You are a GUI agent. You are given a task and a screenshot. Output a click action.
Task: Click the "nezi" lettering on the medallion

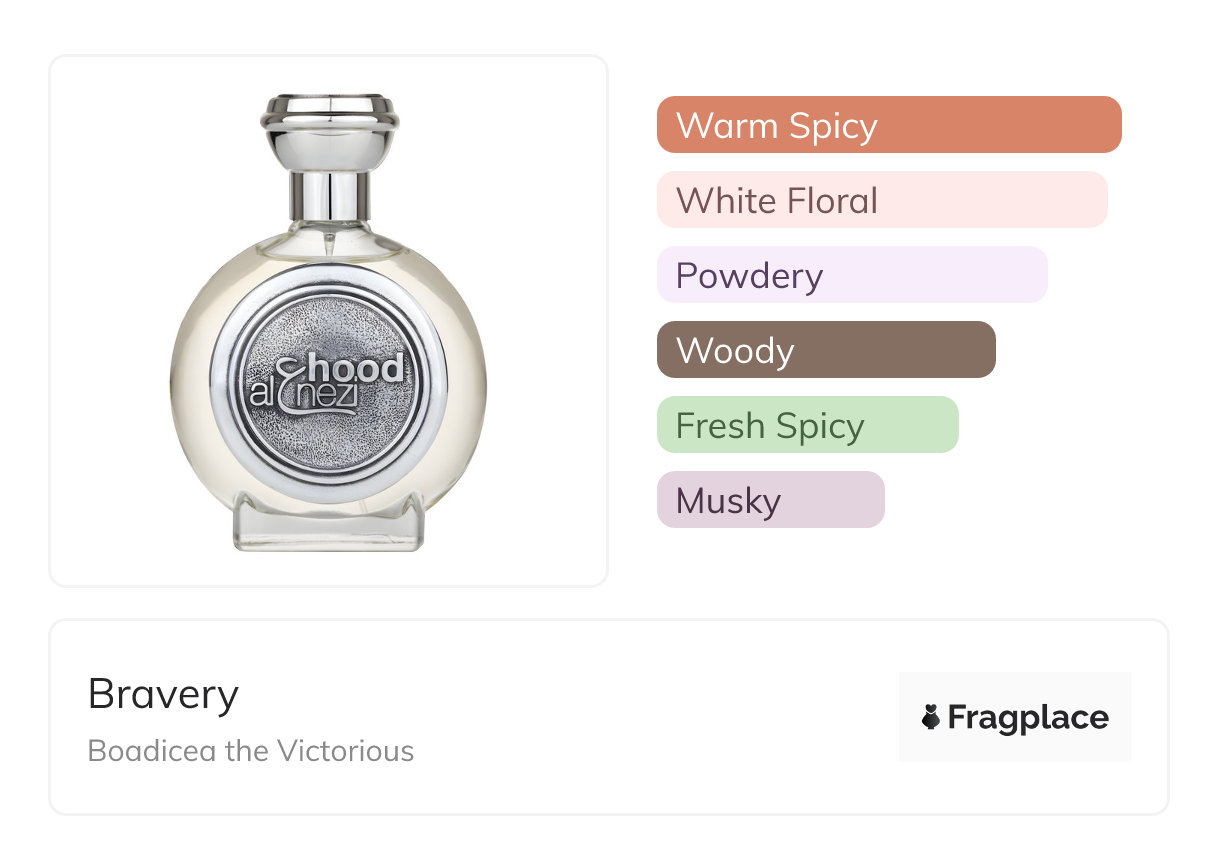point(328,399)
